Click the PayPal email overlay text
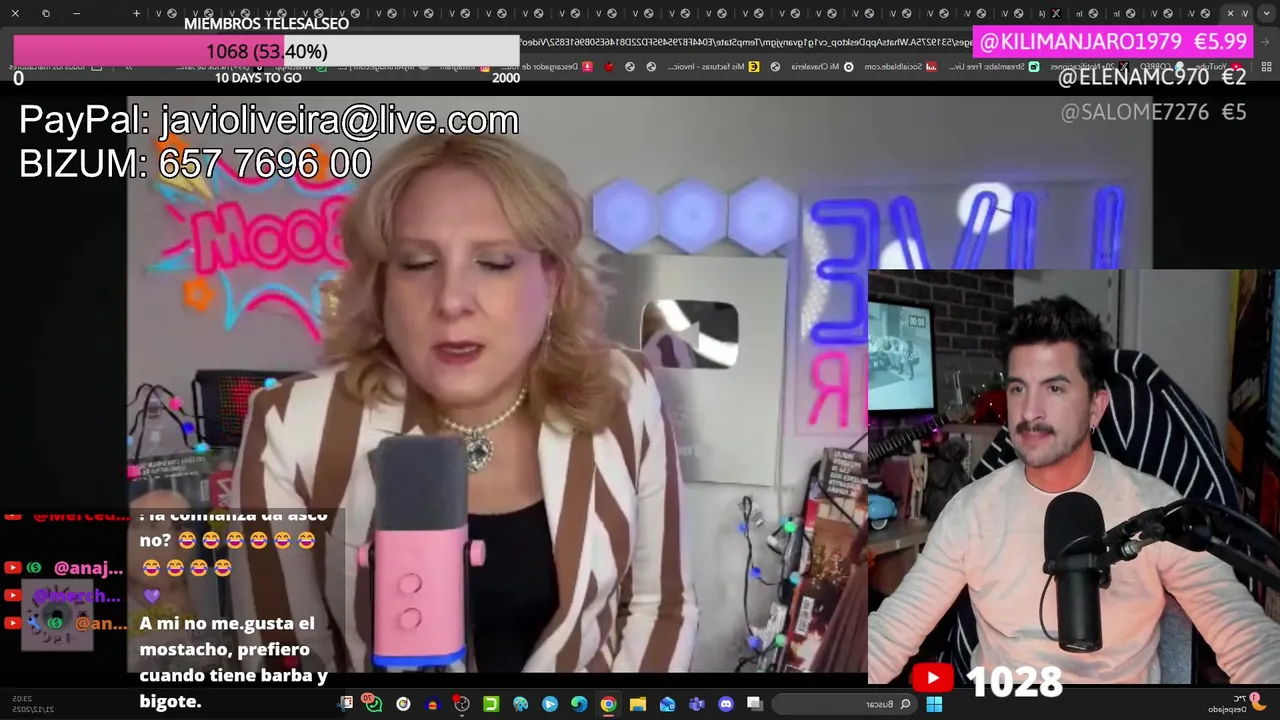This screenshot has width=1280, height=720. tap(269, 120)
